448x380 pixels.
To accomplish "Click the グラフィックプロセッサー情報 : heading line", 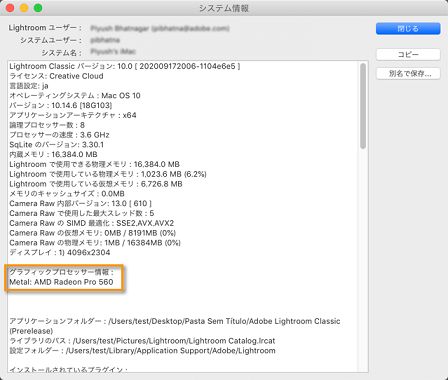I will (x=62, y=272).
